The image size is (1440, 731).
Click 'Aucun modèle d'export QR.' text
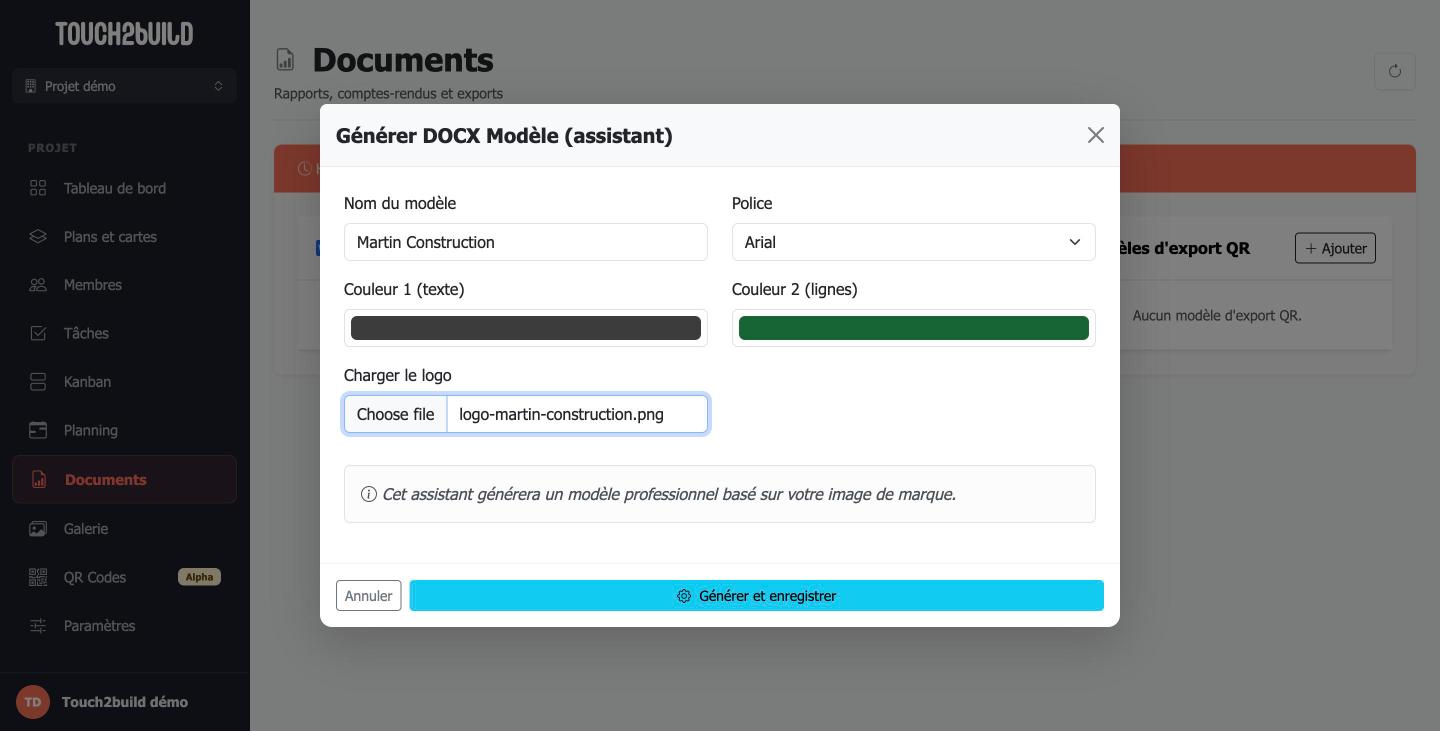tap(1217, 315)
